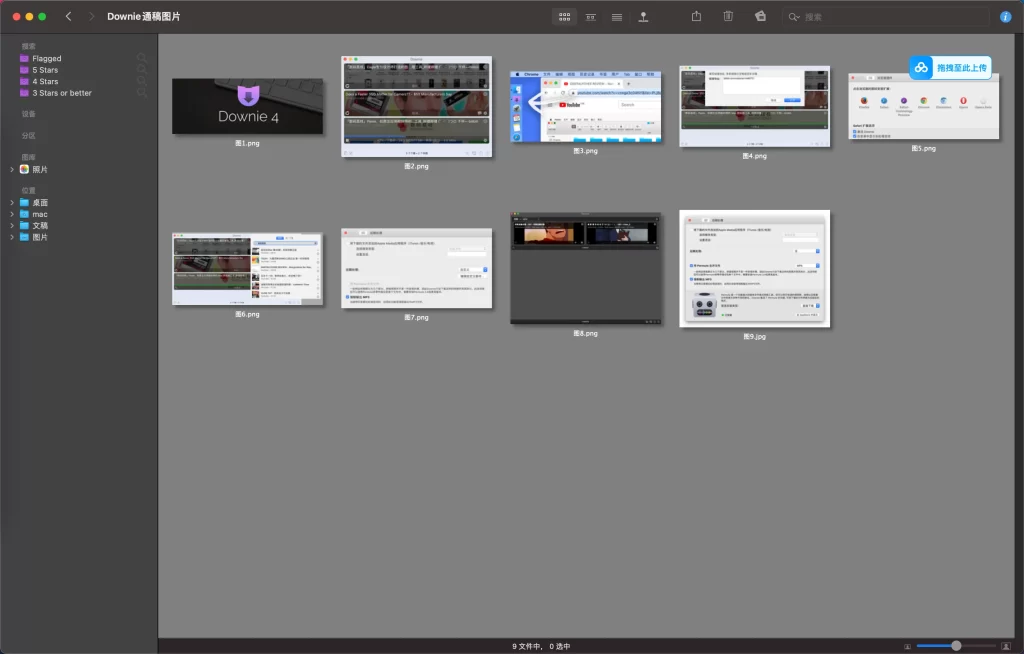Expand the 文稿 folder disclosure arrow
The width and height of the screenshot is (1024, 654).
12,225
